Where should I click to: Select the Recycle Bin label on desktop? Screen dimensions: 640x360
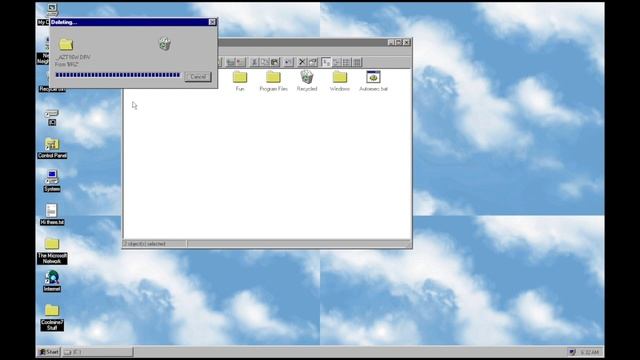tap(52, 89)
